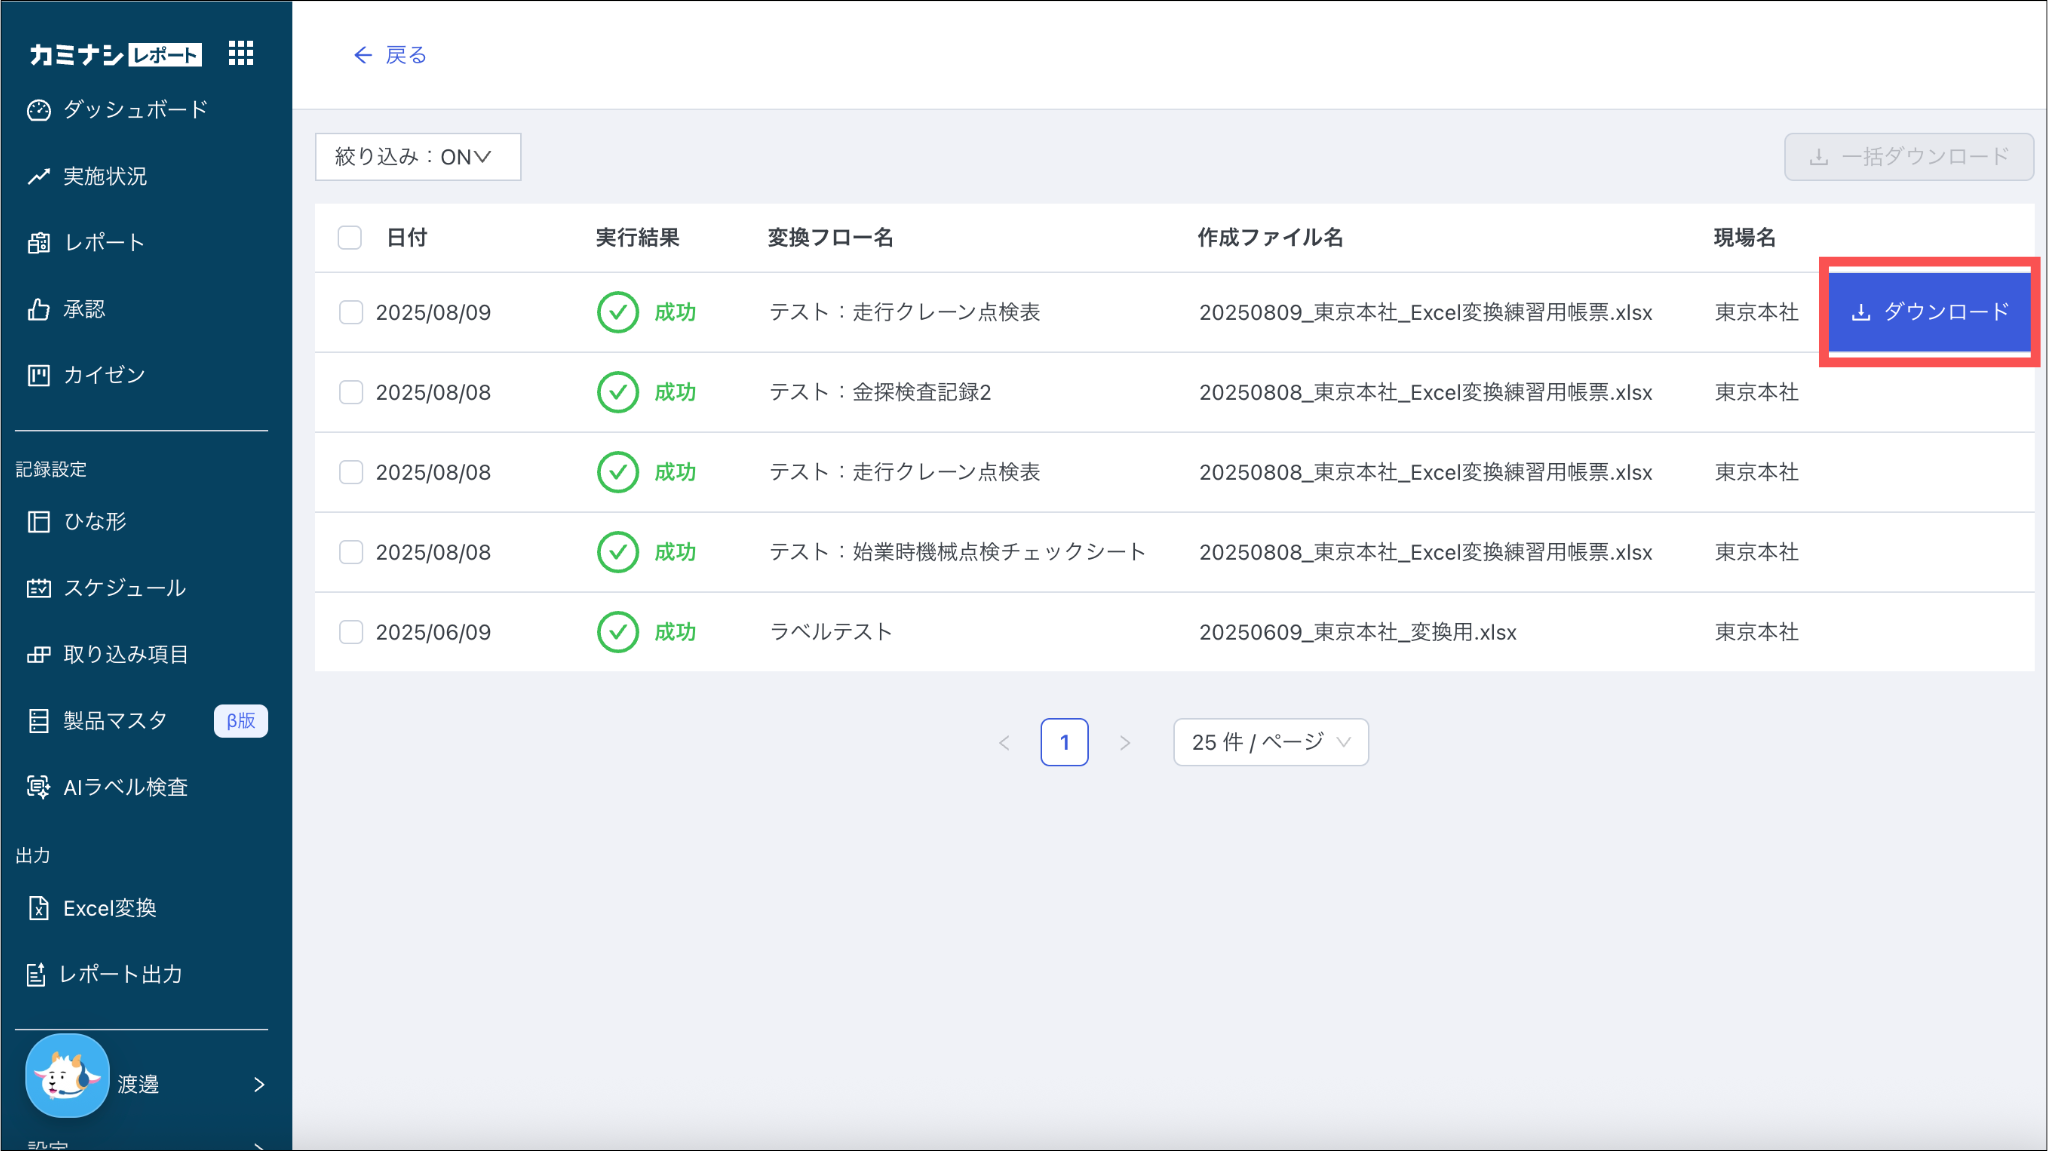
Task: Open 取り込み項目 in the sidebar
Action: [125, 654]
